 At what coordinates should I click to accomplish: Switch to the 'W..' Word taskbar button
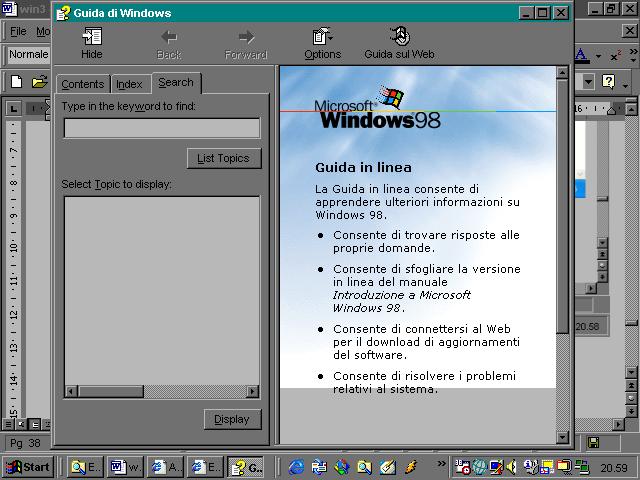click(x=125, y=467)
